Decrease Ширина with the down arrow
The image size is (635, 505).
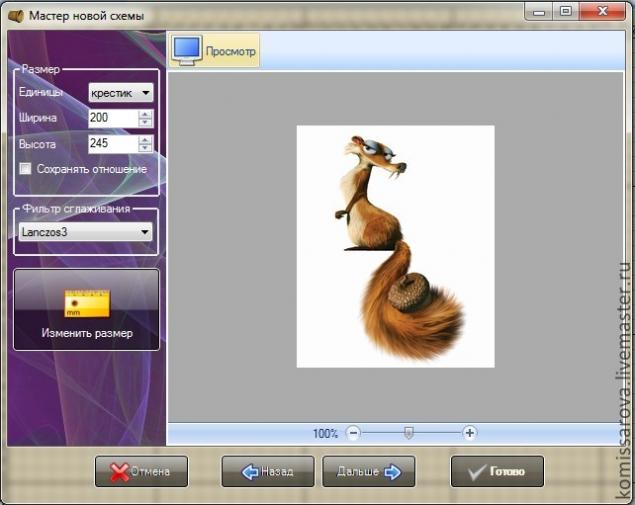point(145,122)
